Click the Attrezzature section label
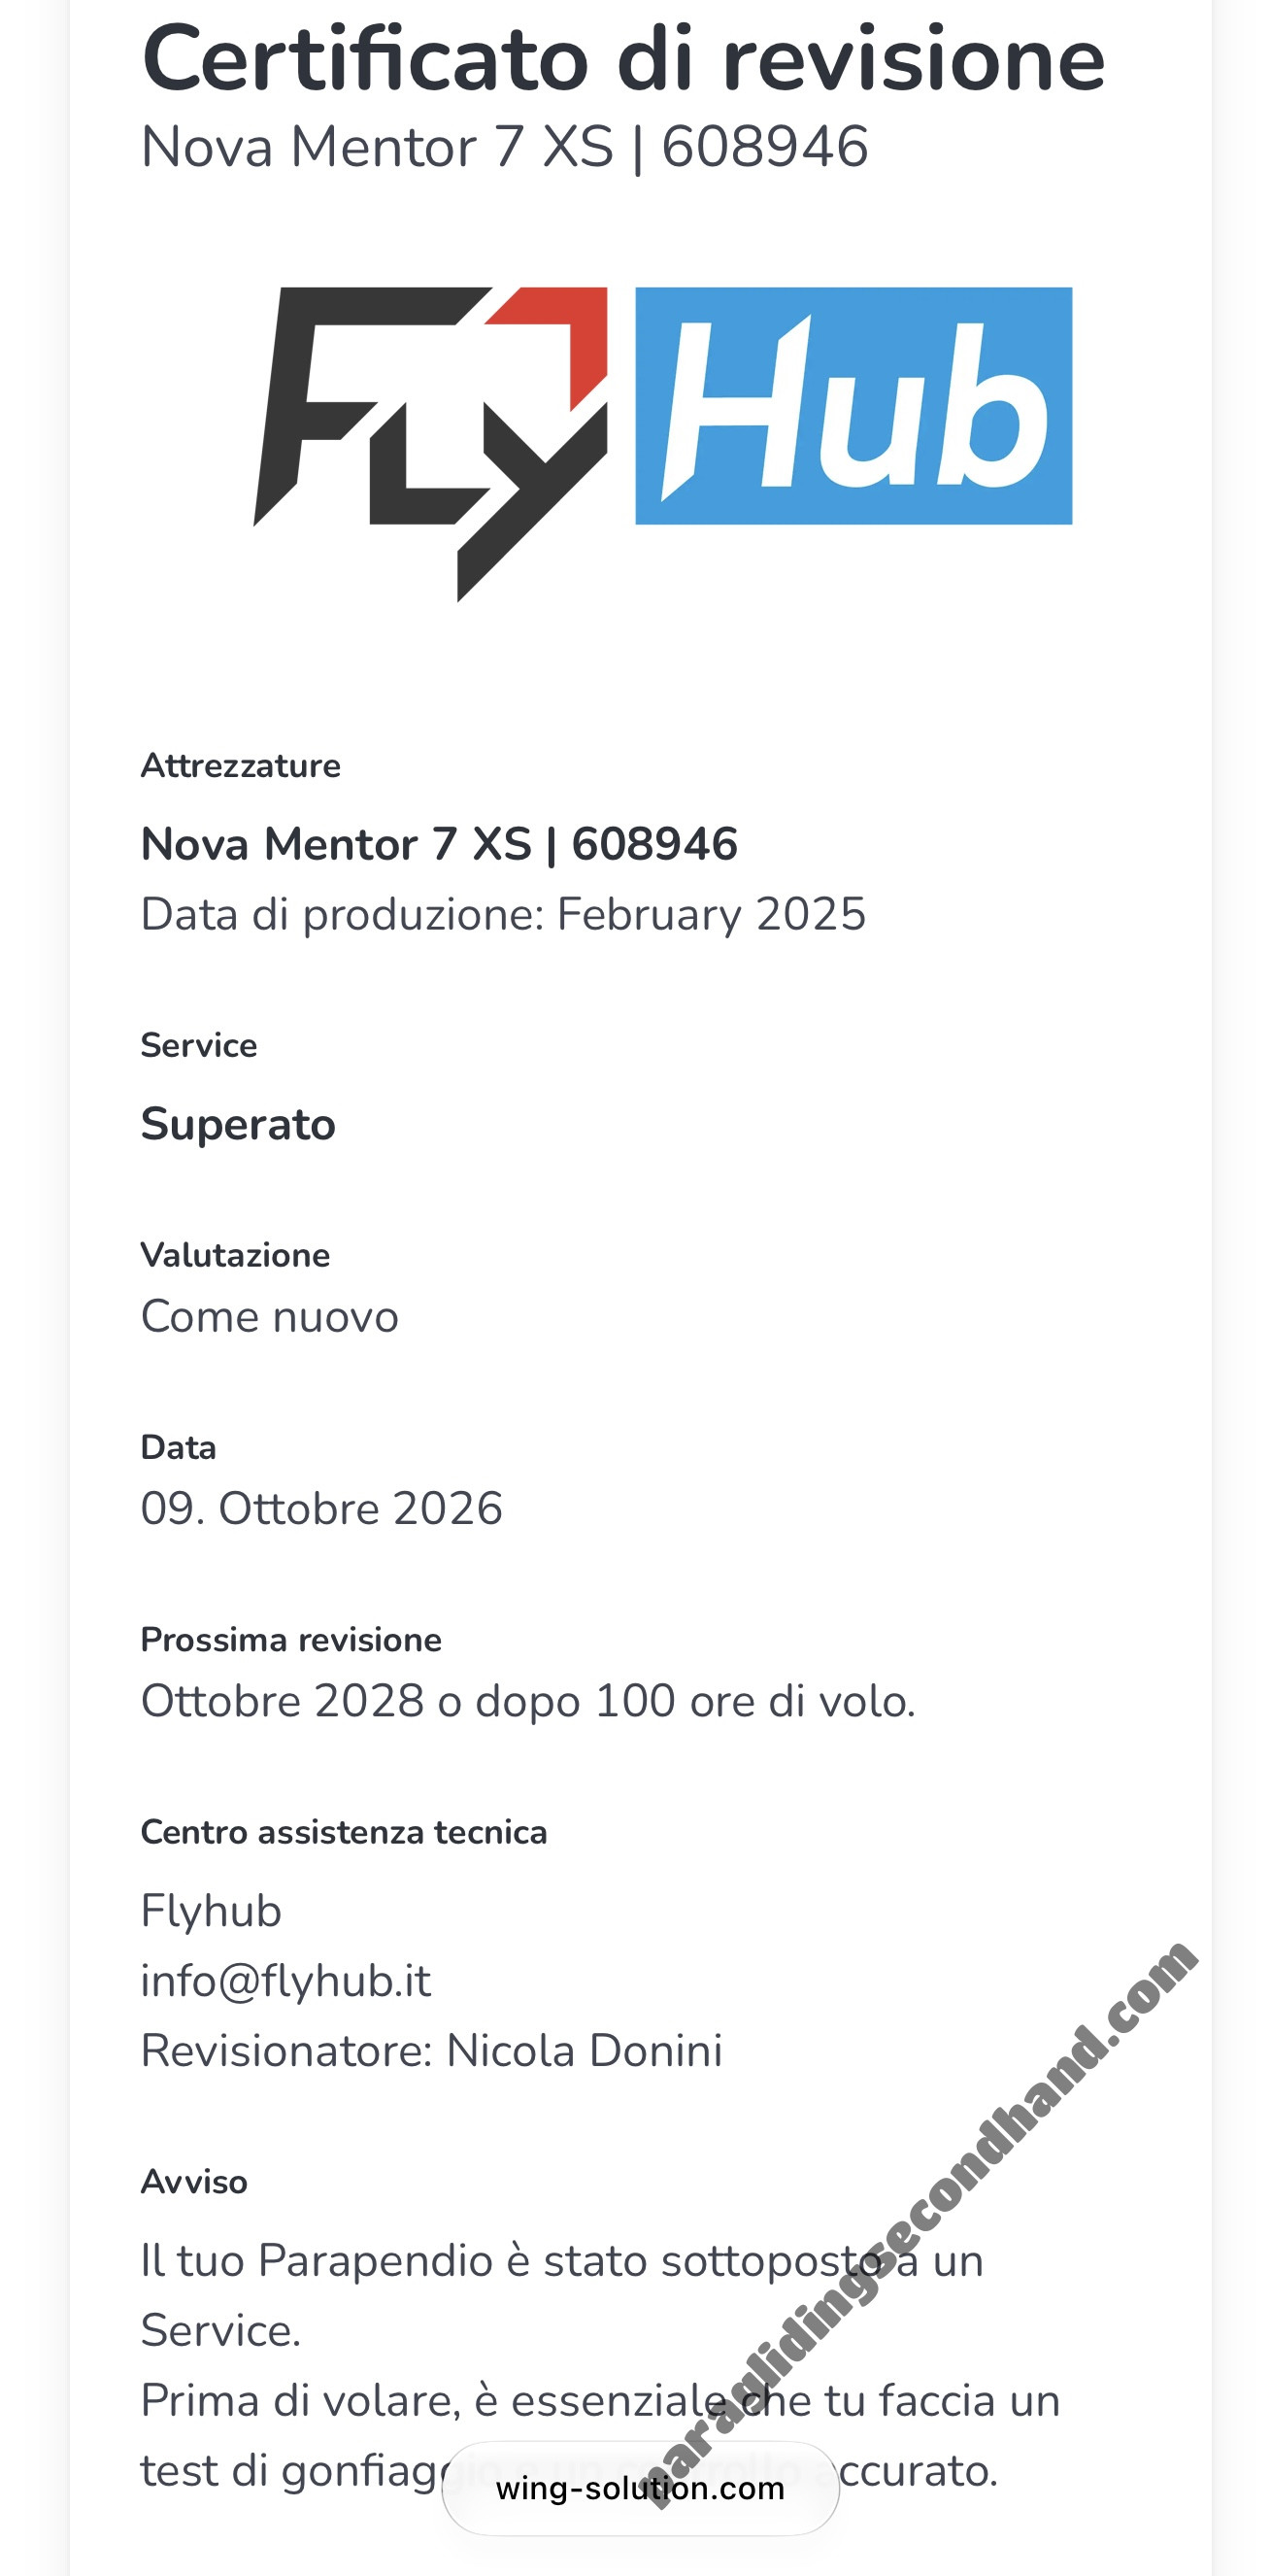This screenshot has width=1271, height=2576. (x=240, y=766)
